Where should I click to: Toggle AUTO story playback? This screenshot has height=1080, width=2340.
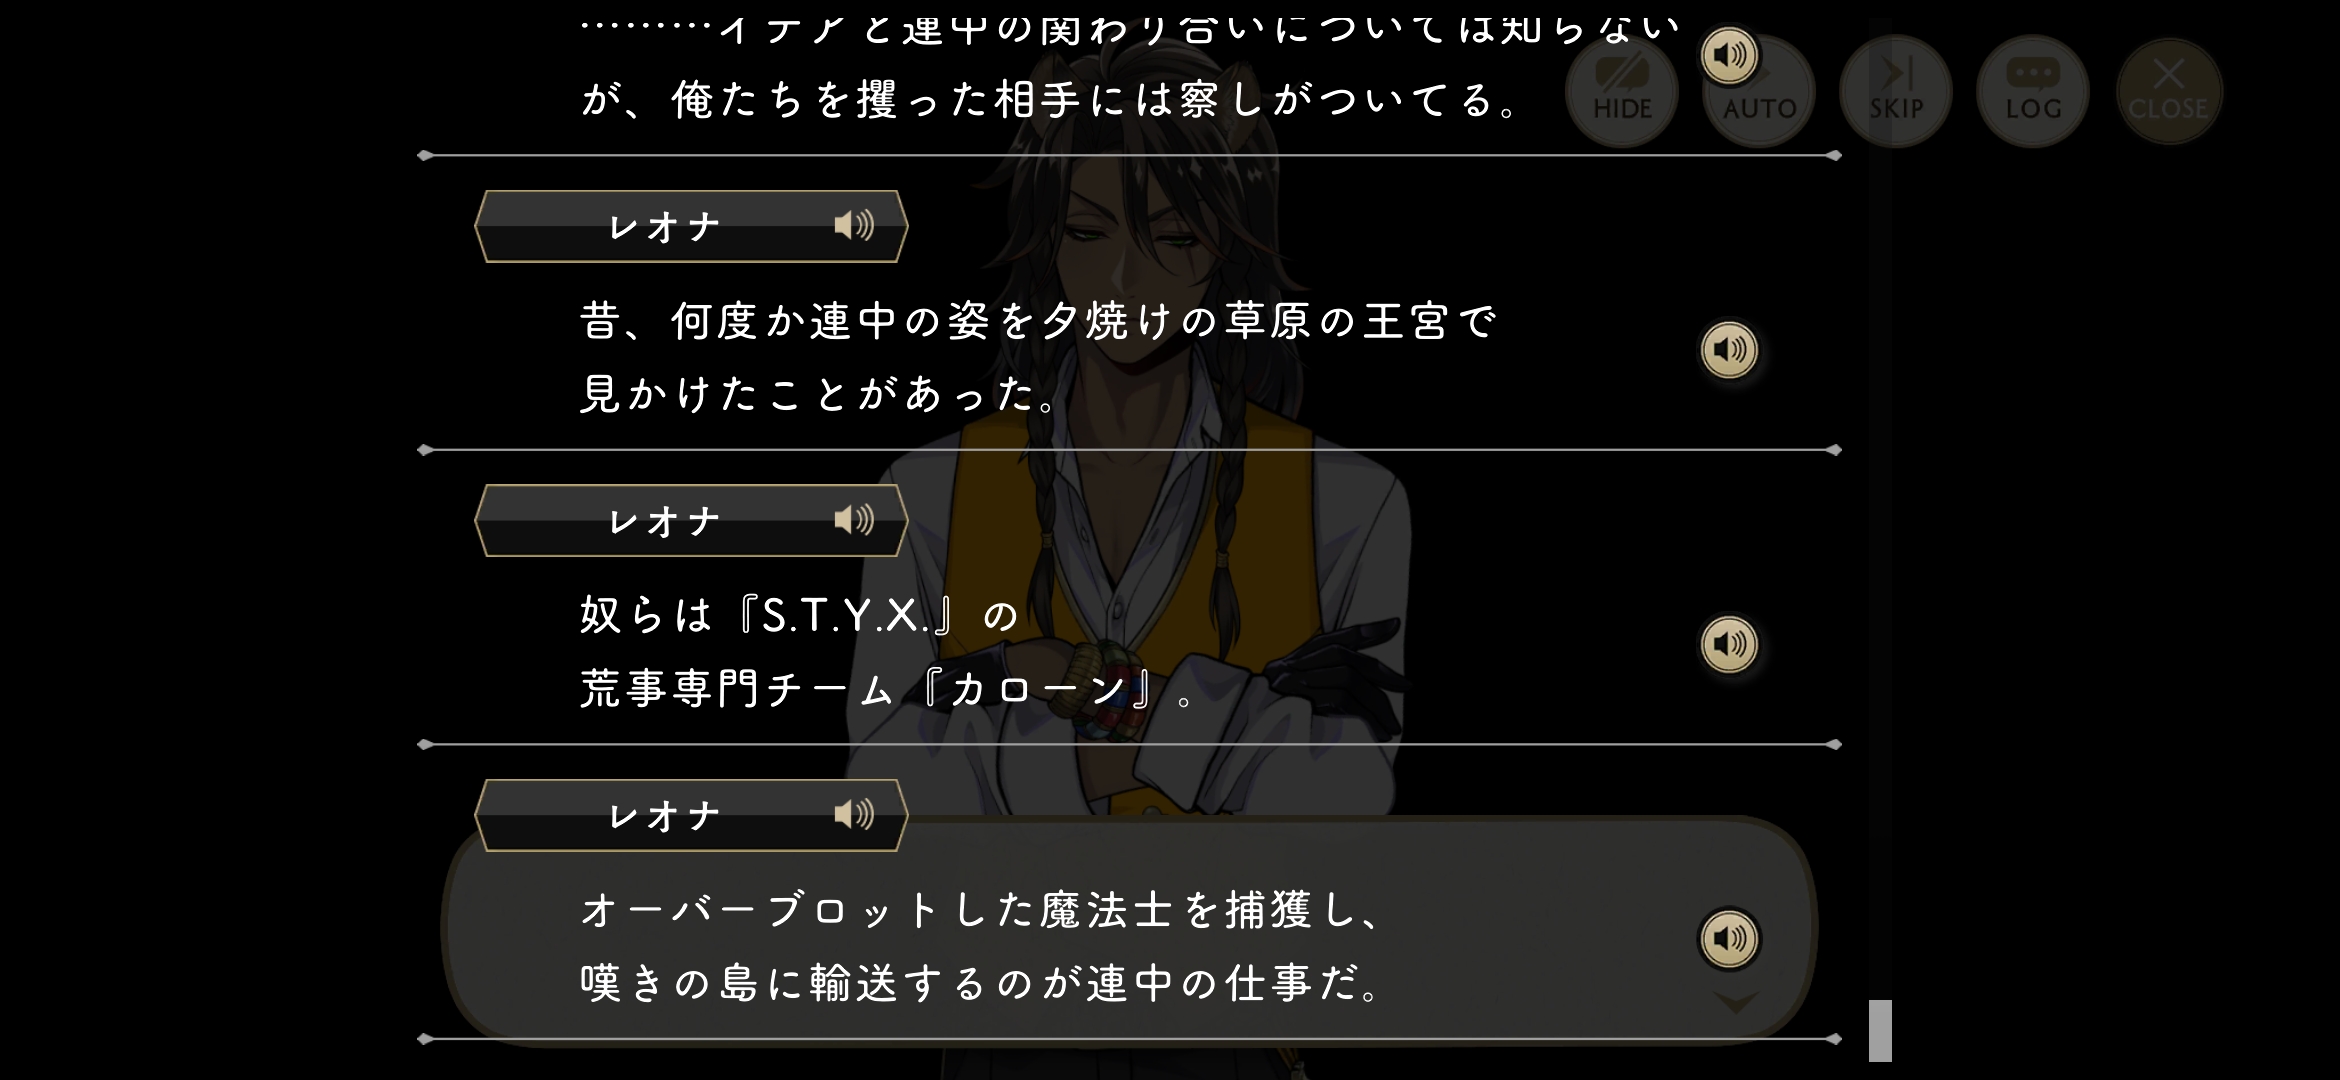1760,92
